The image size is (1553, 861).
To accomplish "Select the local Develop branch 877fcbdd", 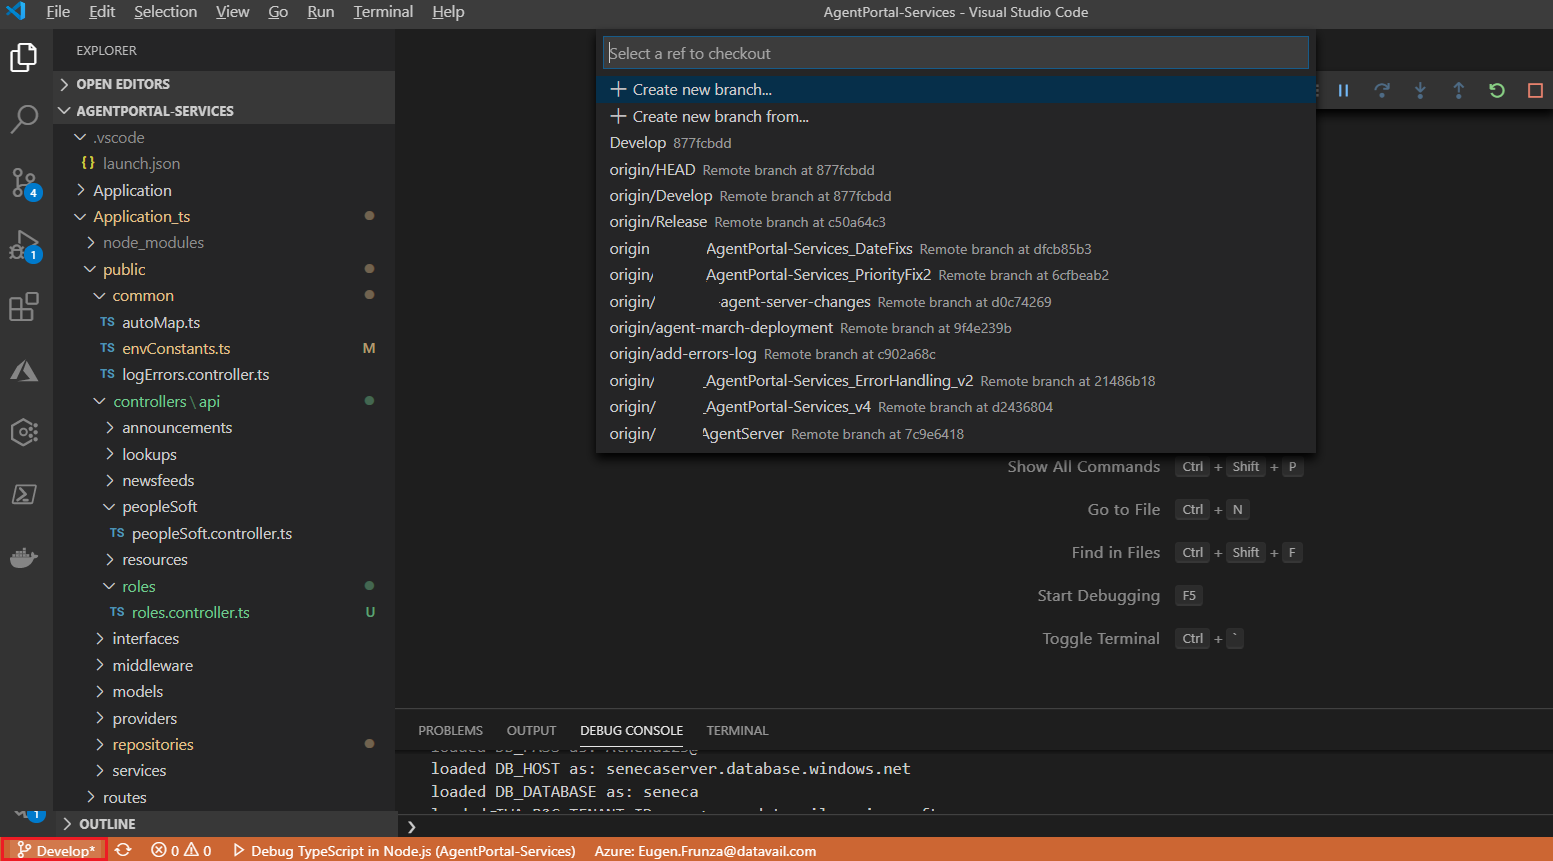I will tap(955, 143).
